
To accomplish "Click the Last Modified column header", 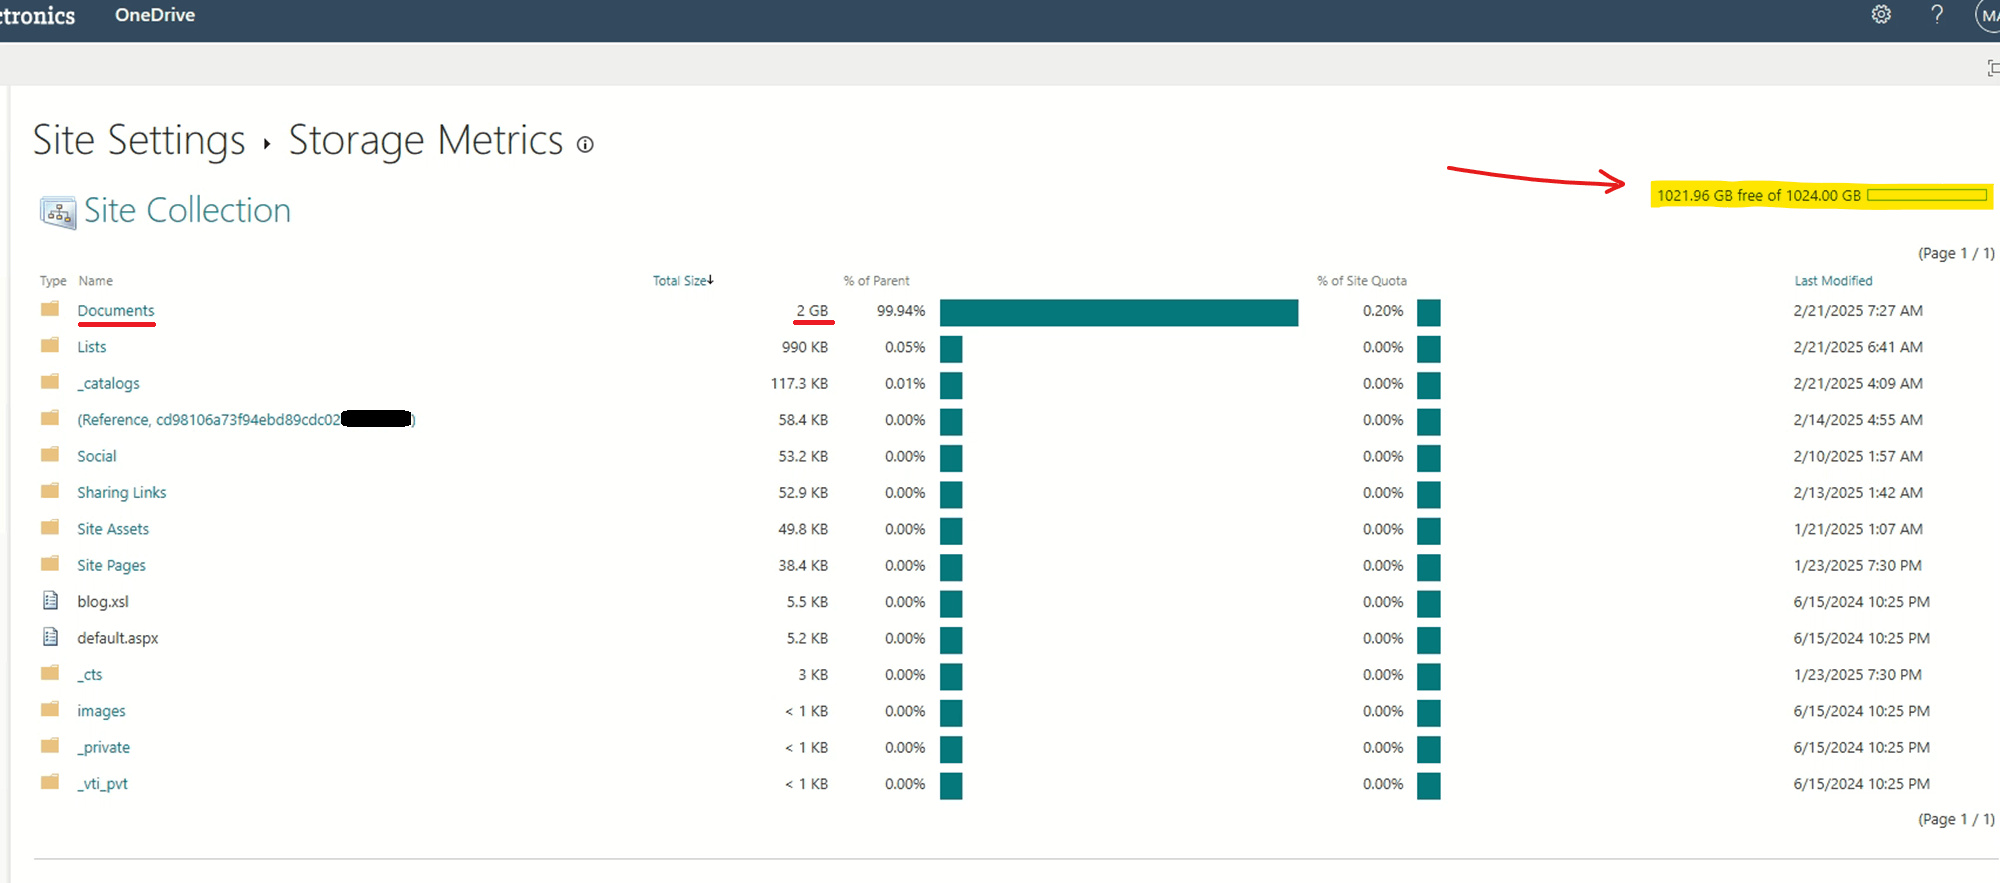I will point(1833,281).
